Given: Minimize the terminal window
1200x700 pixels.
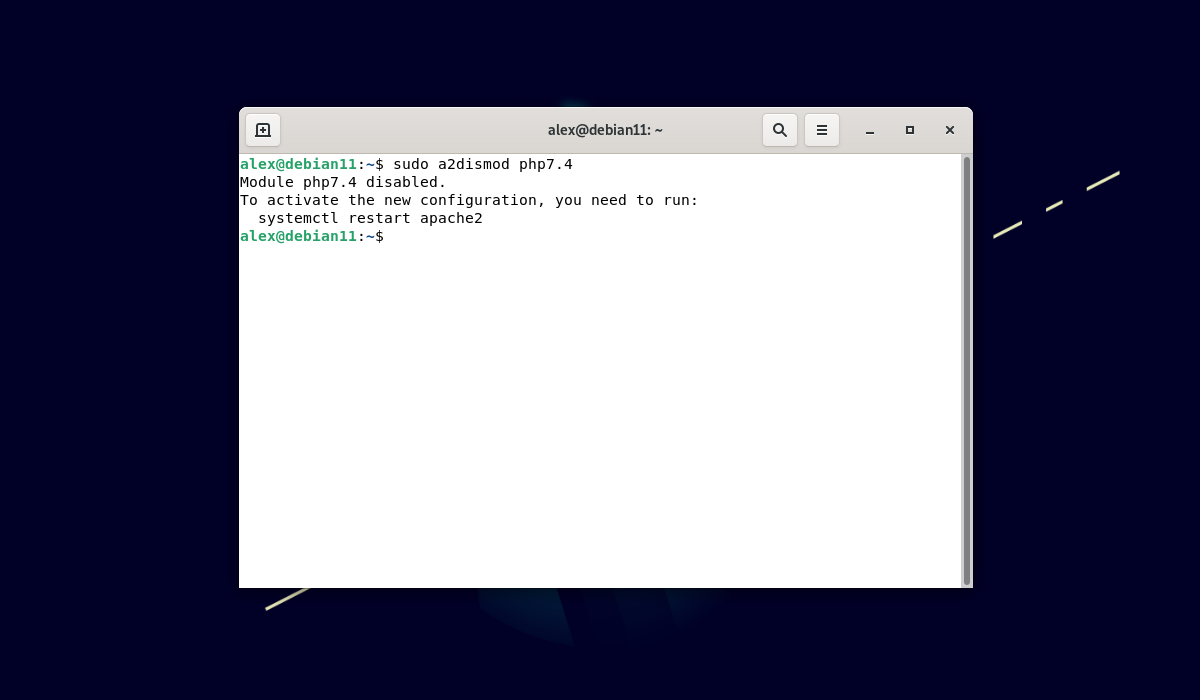Looking at the screenshot, I should pyautogui.click(x=870, y=130).
